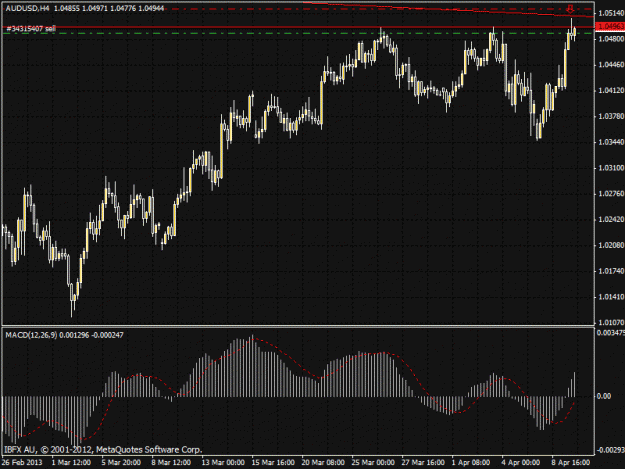
Task: Click the MACD 0.003479 upper scale label
Action: tap(611, 333)
